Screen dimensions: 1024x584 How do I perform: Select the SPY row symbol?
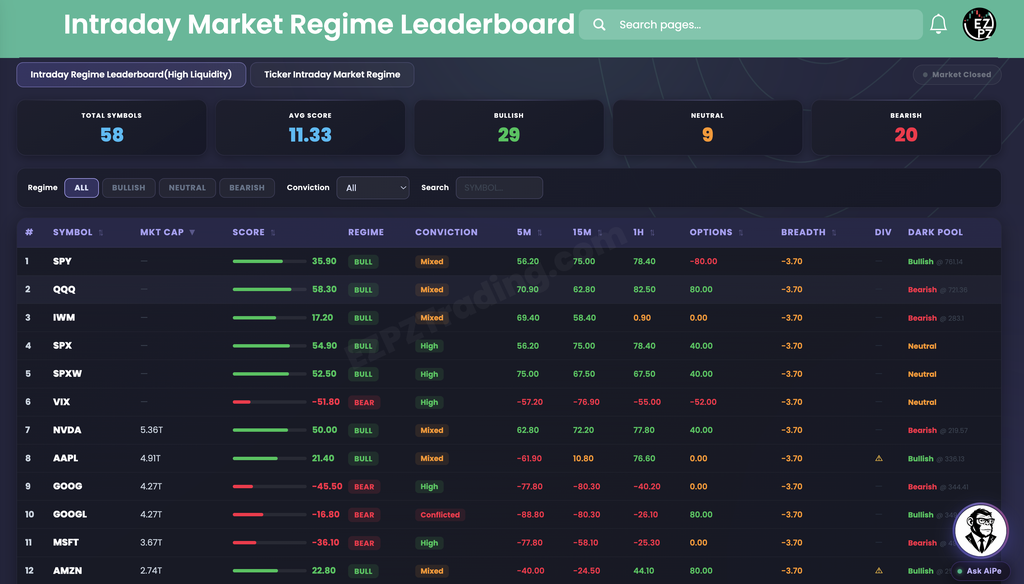click(x=62, y=261)
